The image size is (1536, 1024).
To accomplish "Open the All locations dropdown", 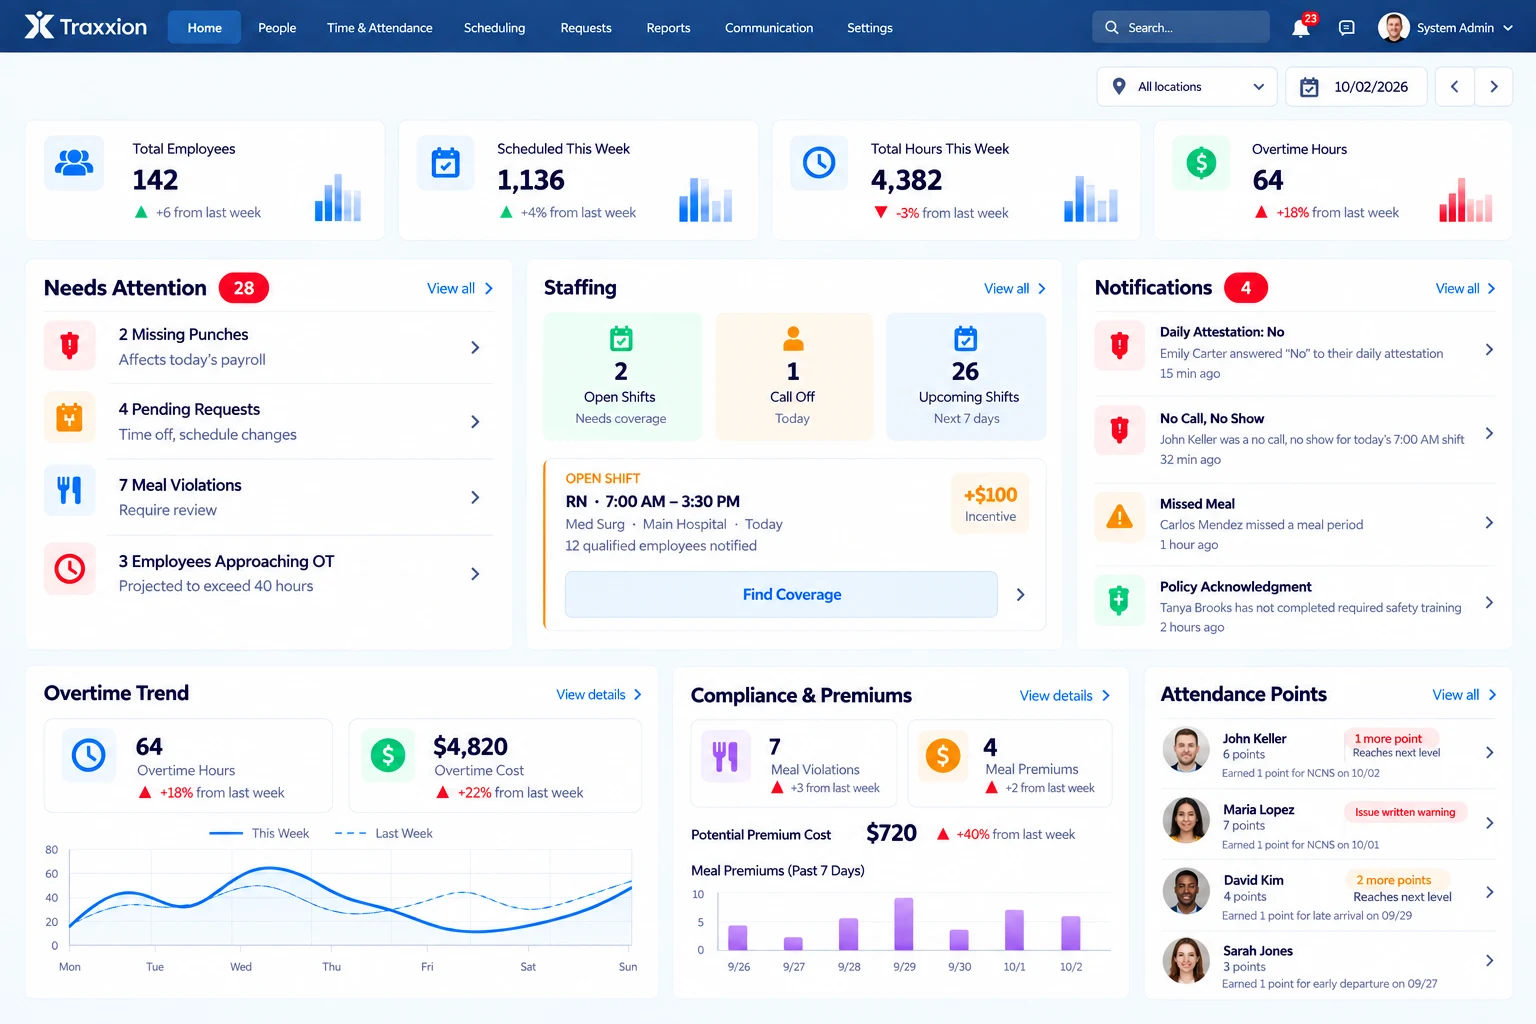I will (1187, 87).
